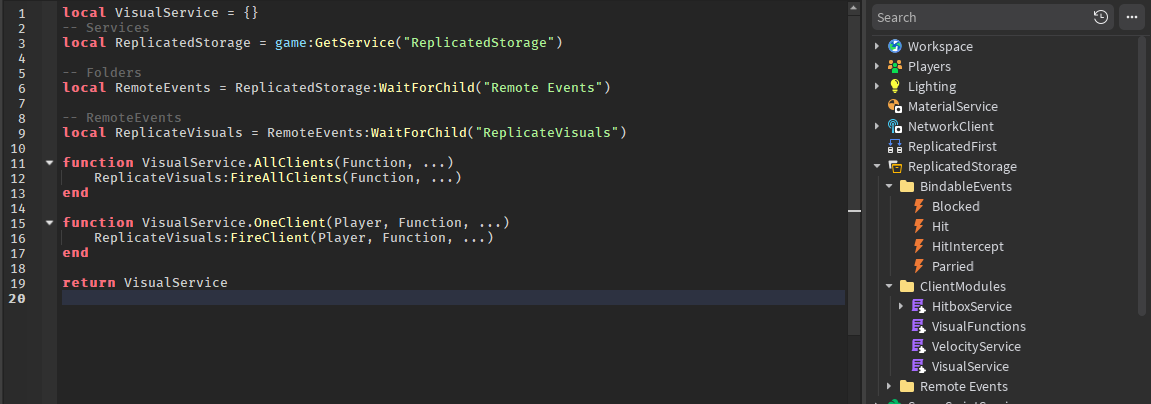Click the Players service icon
The height and width of the screenshot is (404, 1151).
coord(894,66)
